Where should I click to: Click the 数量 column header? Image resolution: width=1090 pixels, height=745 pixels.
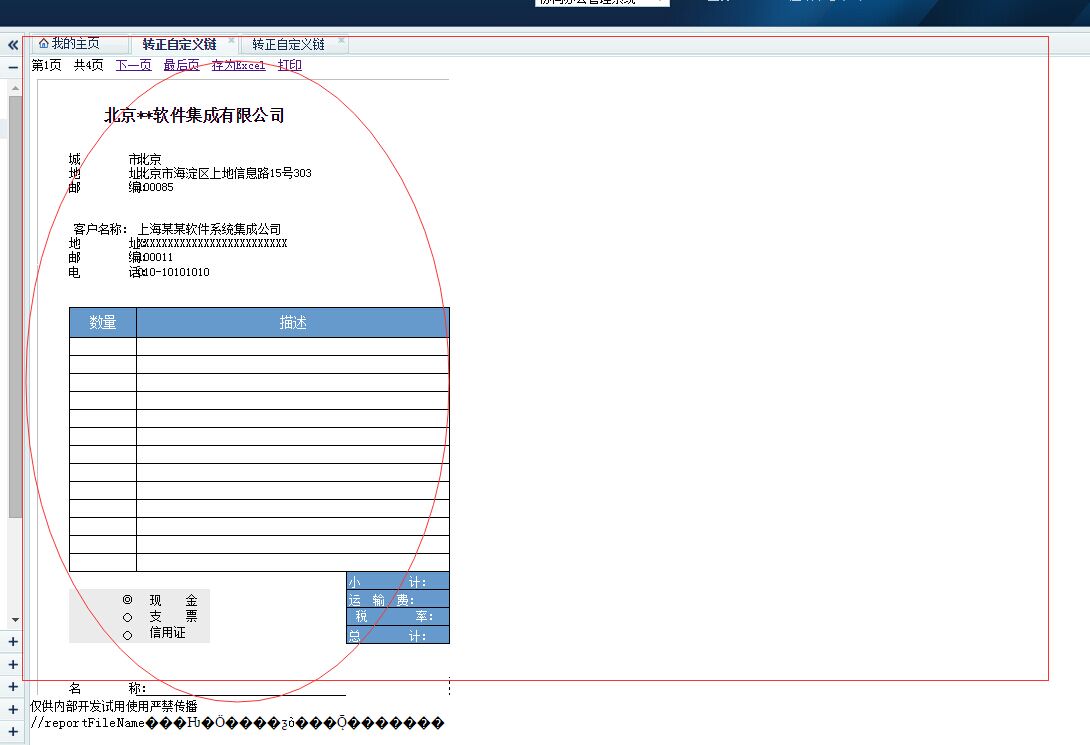coord(103,322)
